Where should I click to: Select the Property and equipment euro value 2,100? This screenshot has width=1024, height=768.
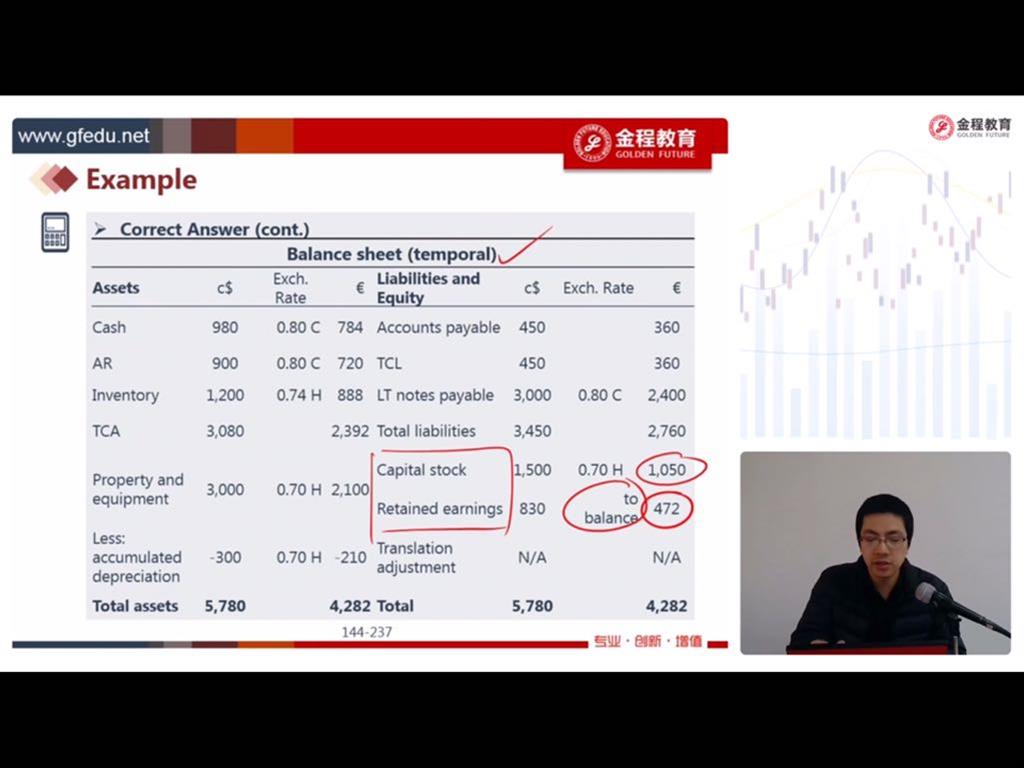350,489
